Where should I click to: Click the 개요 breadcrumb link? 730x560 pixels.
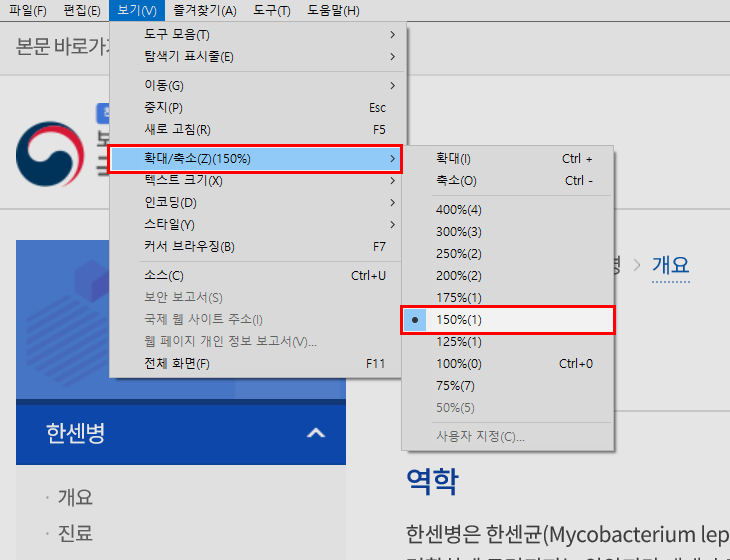click(x=670, y=265)
